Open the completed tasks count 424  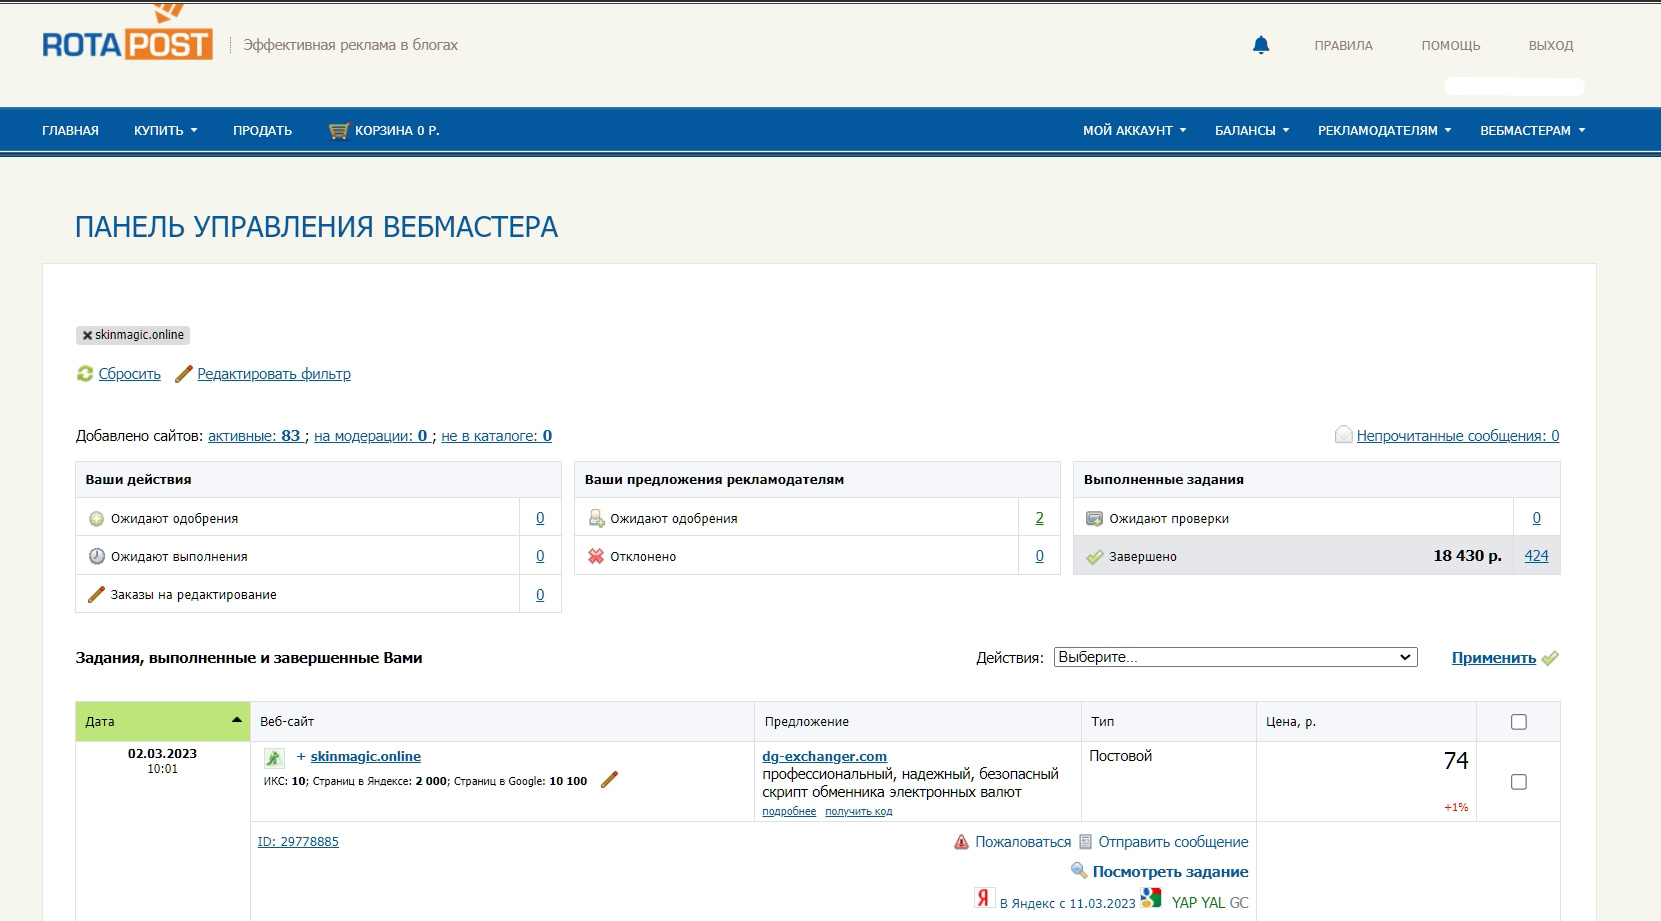coord(1536,556)
